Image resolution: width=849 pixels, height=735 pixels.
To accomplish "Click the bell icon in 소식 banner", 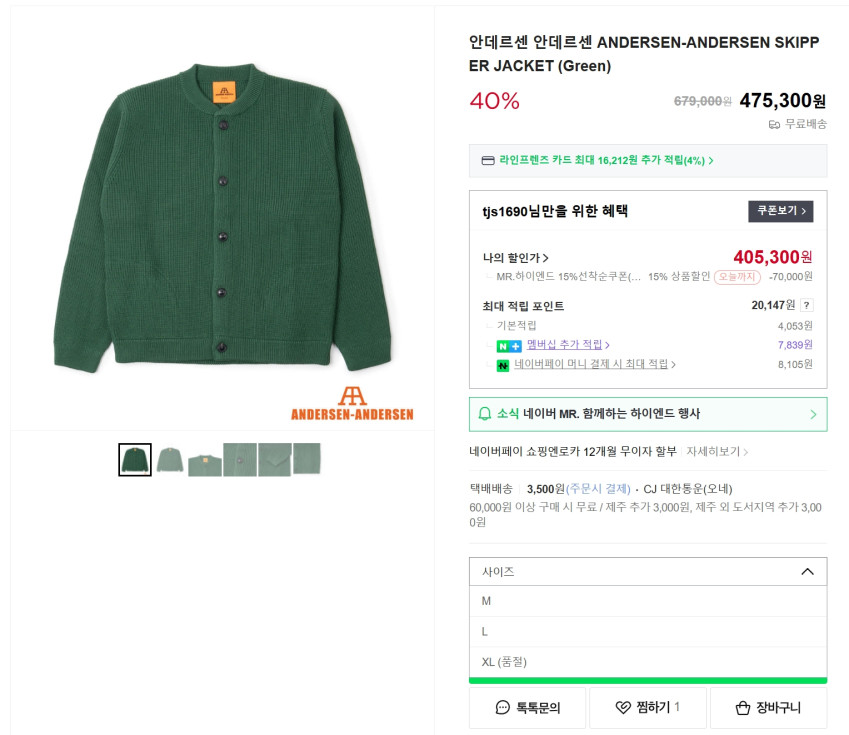I will (485, 414).
